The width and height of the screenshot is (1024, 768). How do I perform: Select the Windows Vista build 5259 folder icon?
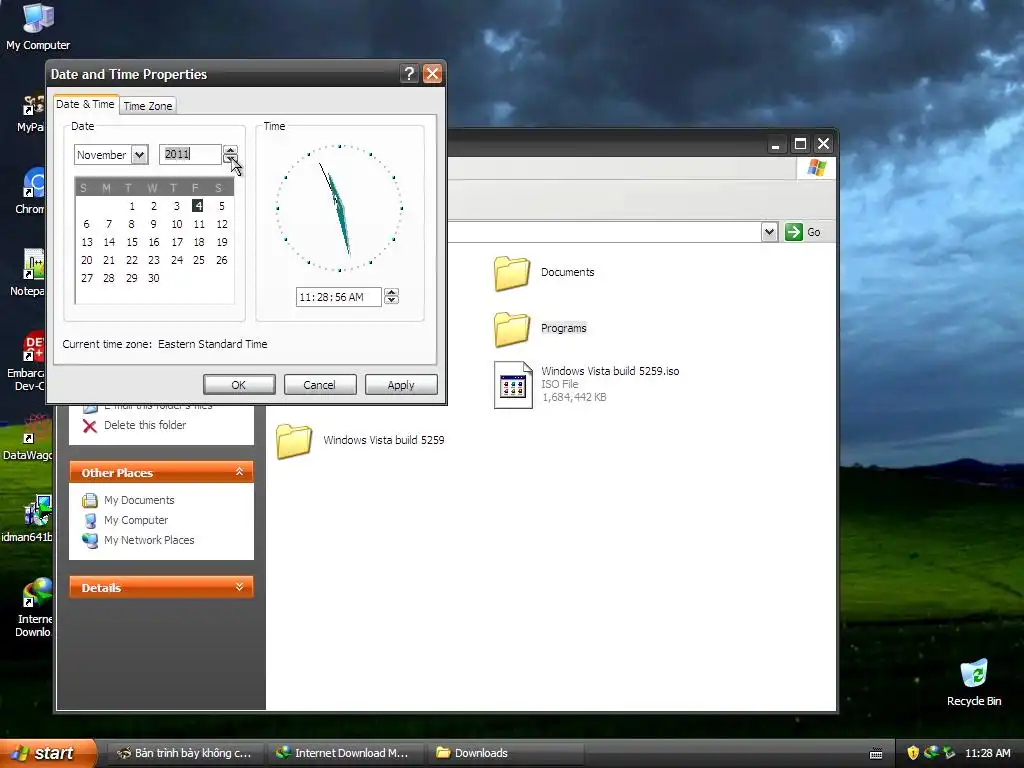[294, 441]
